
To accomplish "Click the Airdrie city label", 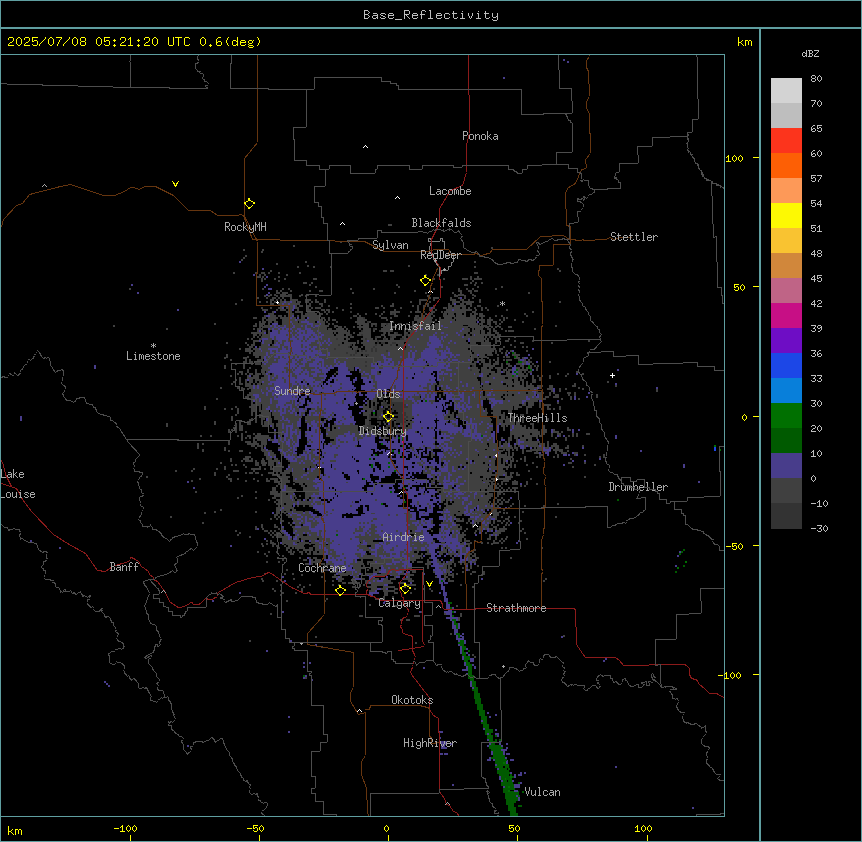I will (403, 537).
